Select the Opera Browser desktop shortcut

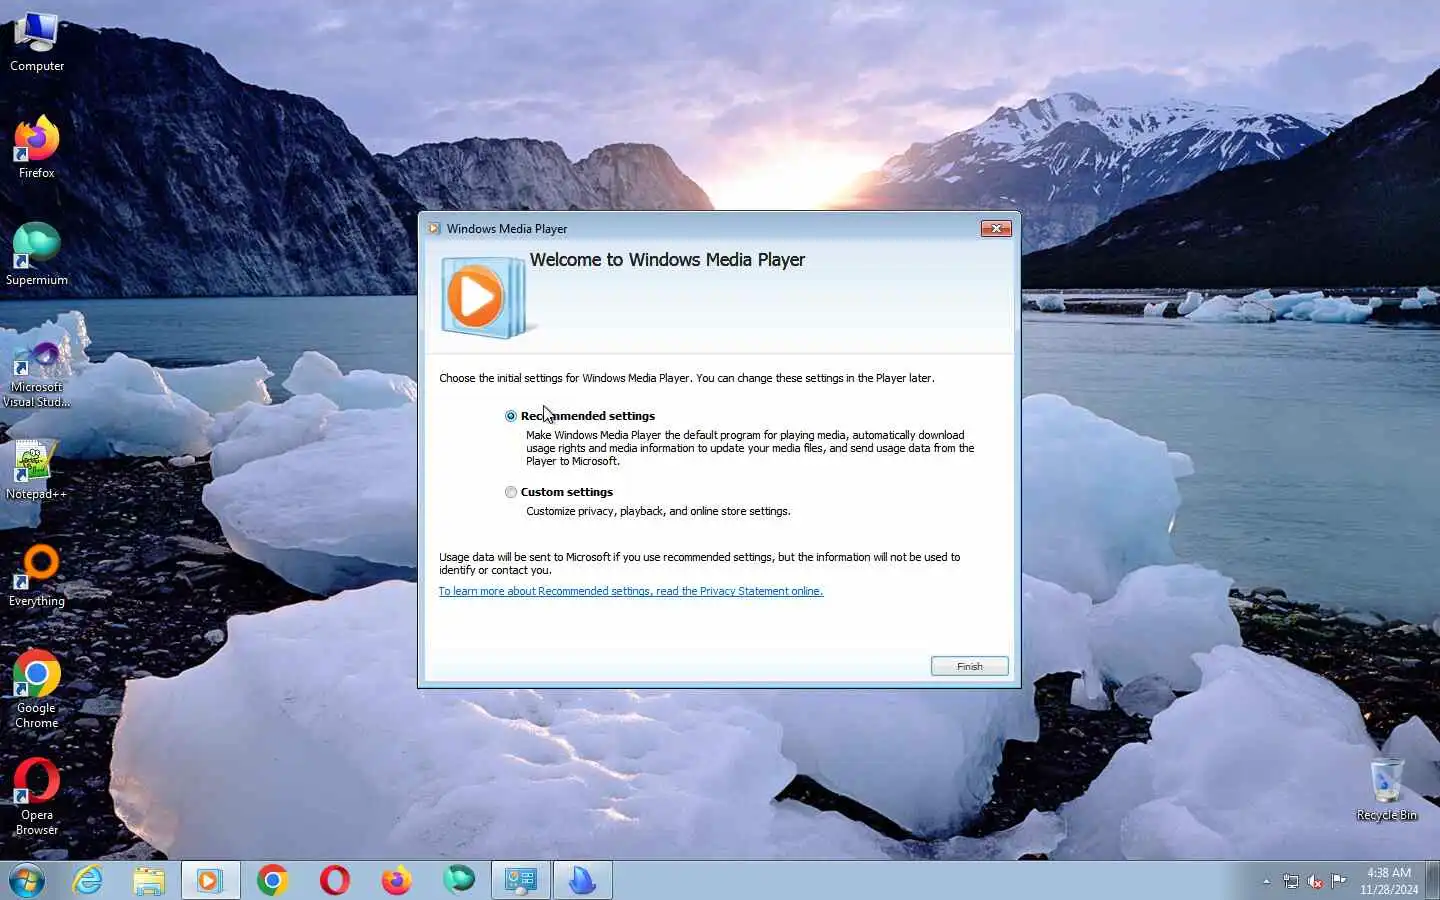tap(37, 797)
